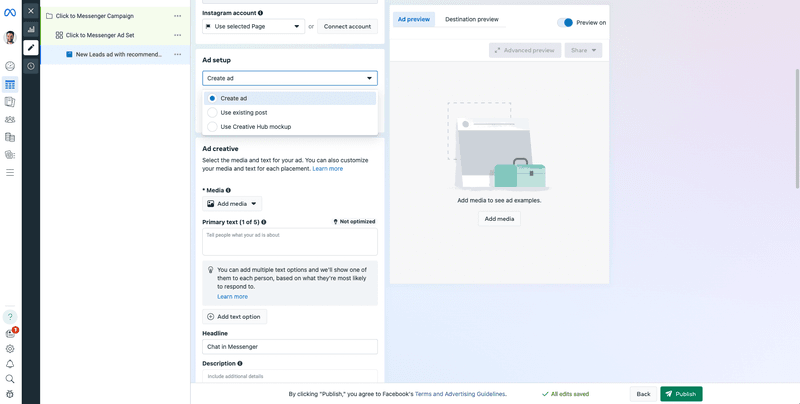
Task: Click the Advanced preview button
Action: point(525,50)
